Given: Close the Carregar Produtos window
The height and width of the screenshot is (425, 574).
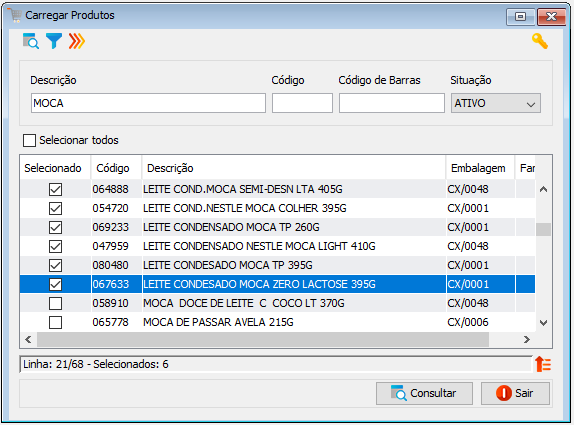Looking at the screenshot, I should coord(551,16).
